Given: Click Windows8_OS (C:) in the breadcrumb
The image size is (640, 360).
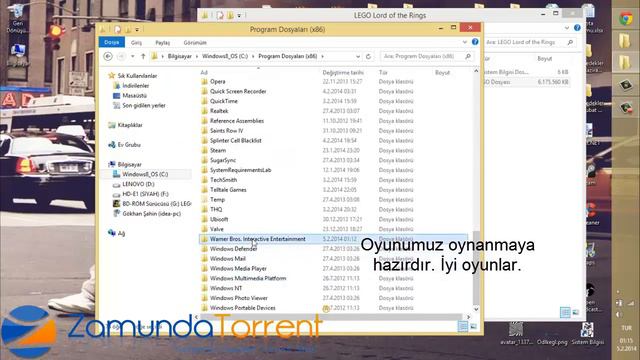Looking at the screenshot, I should (x=225, y=56).
